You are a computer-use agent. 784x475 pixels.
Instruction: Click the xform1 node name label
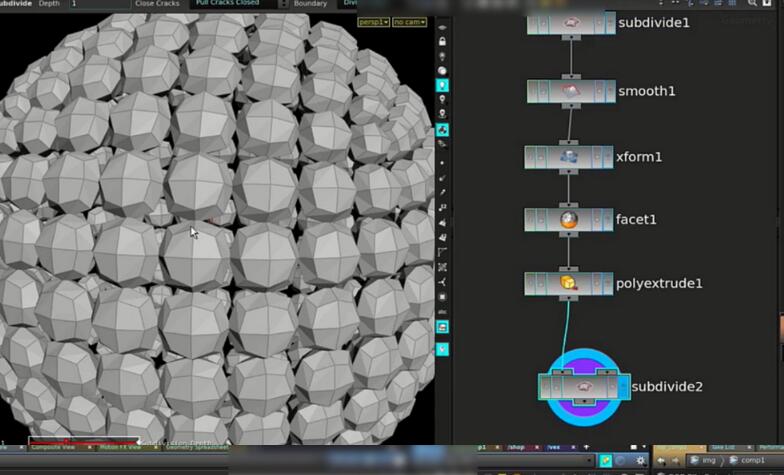[639, 157]
